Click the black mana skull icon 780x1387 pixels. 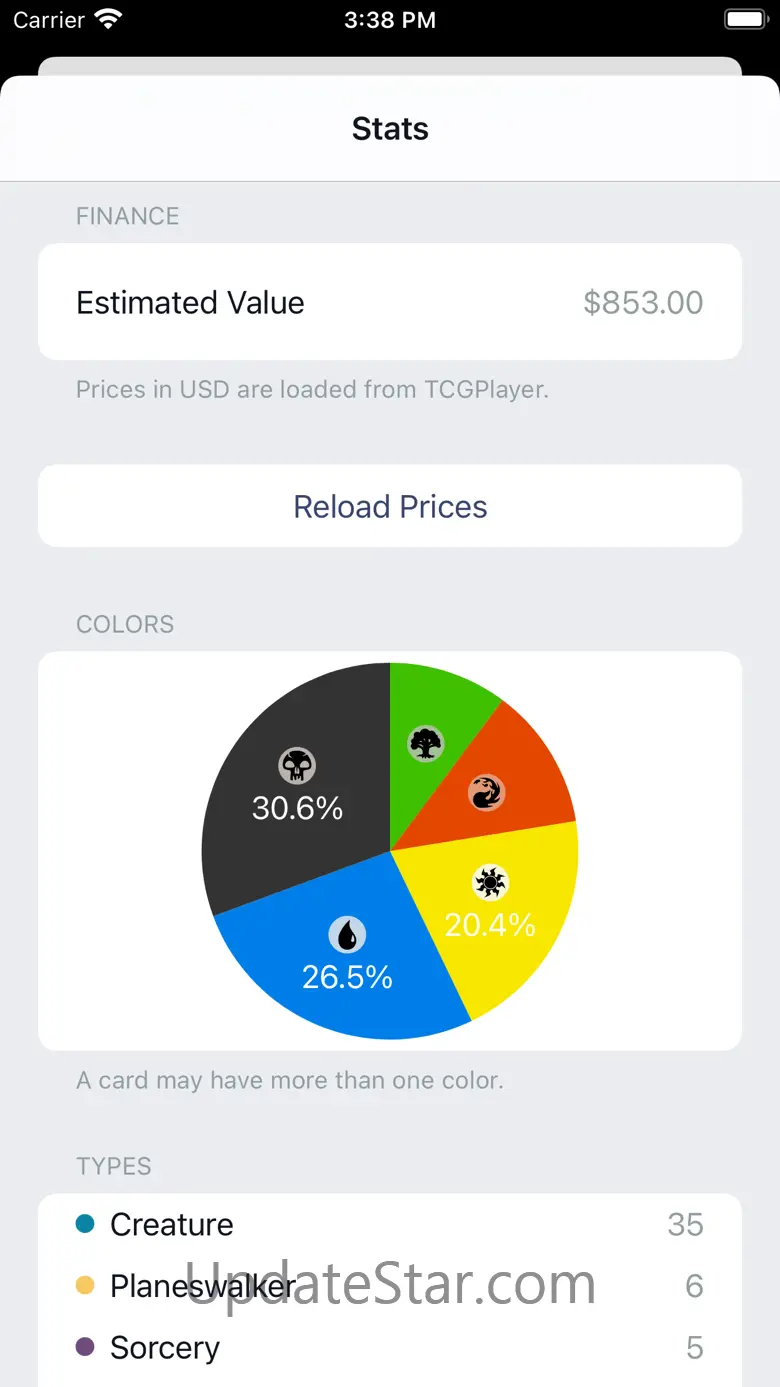tap(297, 766)
